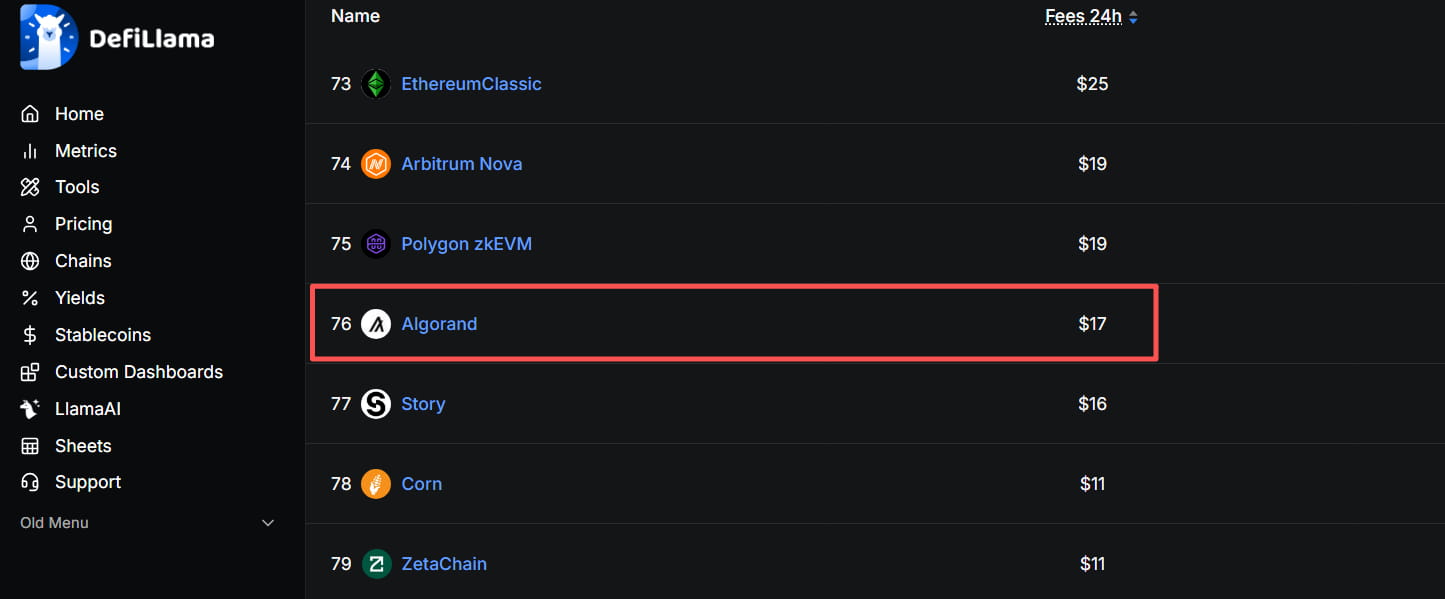
Task: Click the Story chain logo icon
Action: (376, 404)
